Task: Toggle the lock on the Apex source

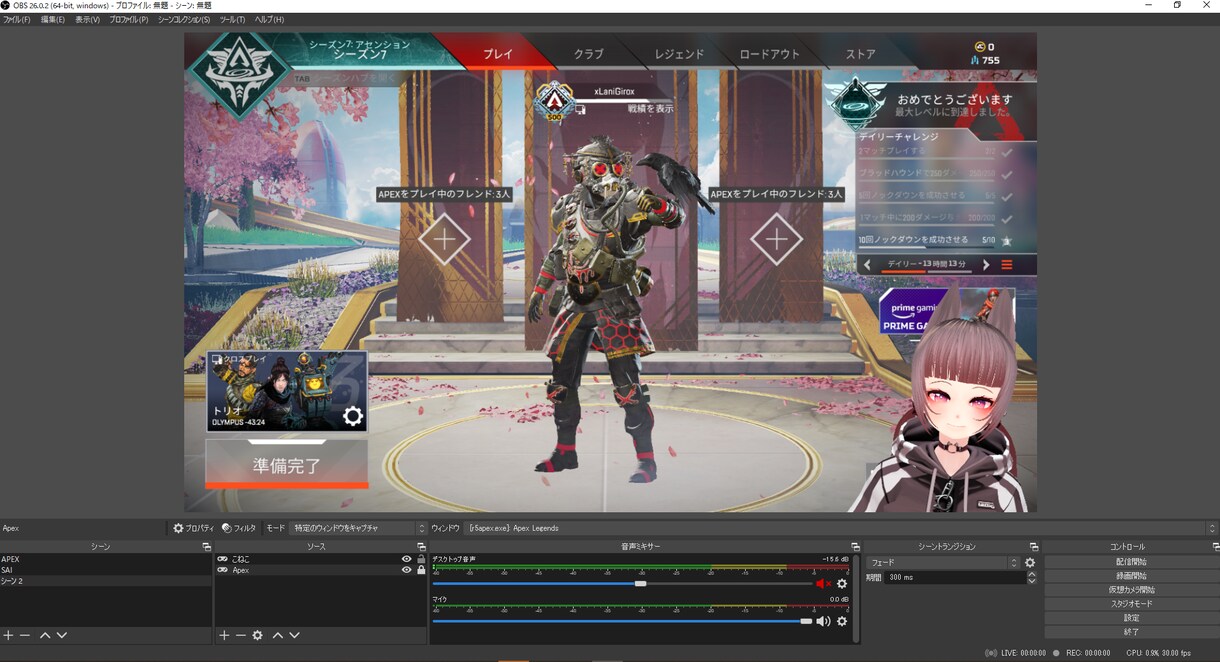Action: click(x=421, y=570)
